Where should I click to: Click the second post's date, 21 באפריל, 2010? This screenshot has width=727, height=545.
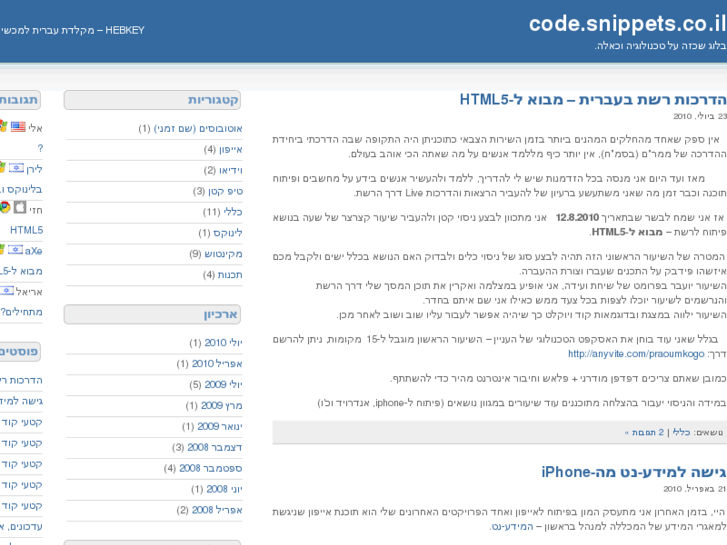coord(695,488)
